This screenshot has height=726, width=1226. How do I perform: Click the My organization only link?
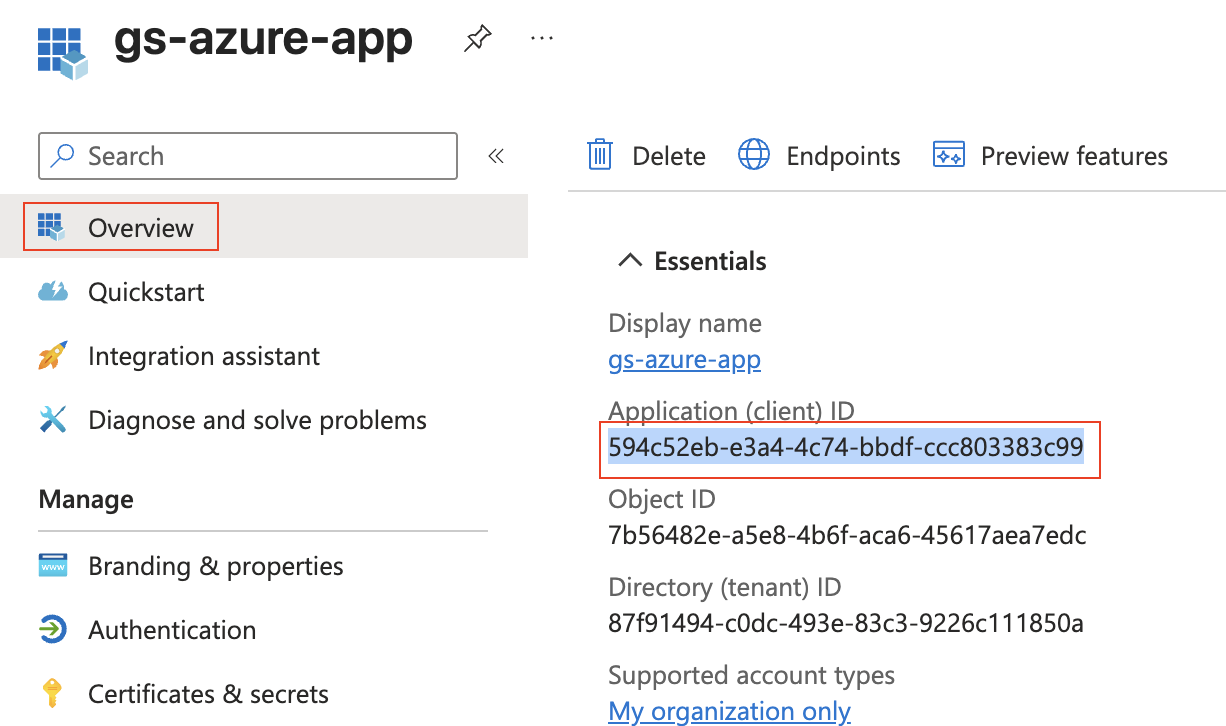(729, 710)
